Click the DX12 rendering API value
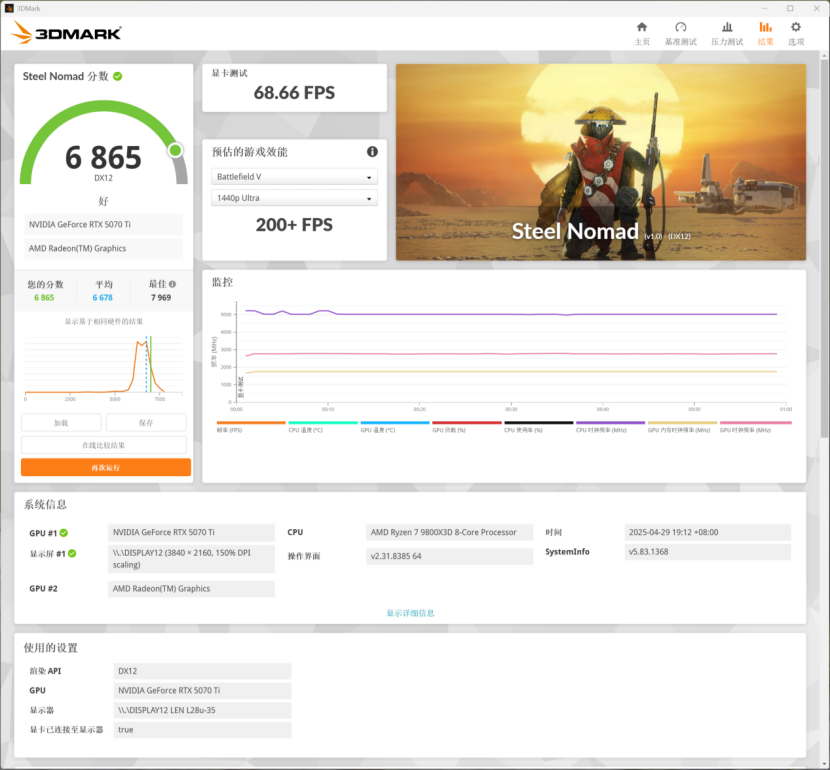Screen dimensions: 830x770 (x=202, y=671)
